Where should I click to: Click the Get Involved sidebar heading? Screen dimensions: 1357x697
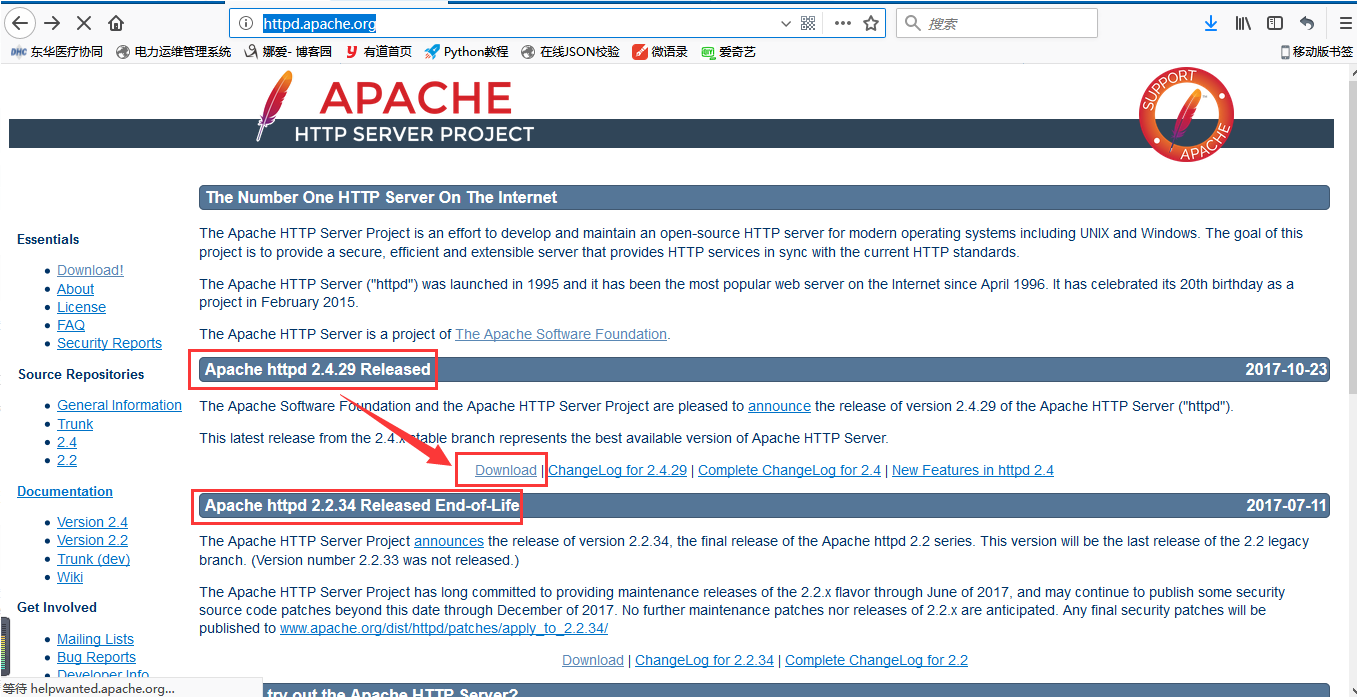(57, 607)
